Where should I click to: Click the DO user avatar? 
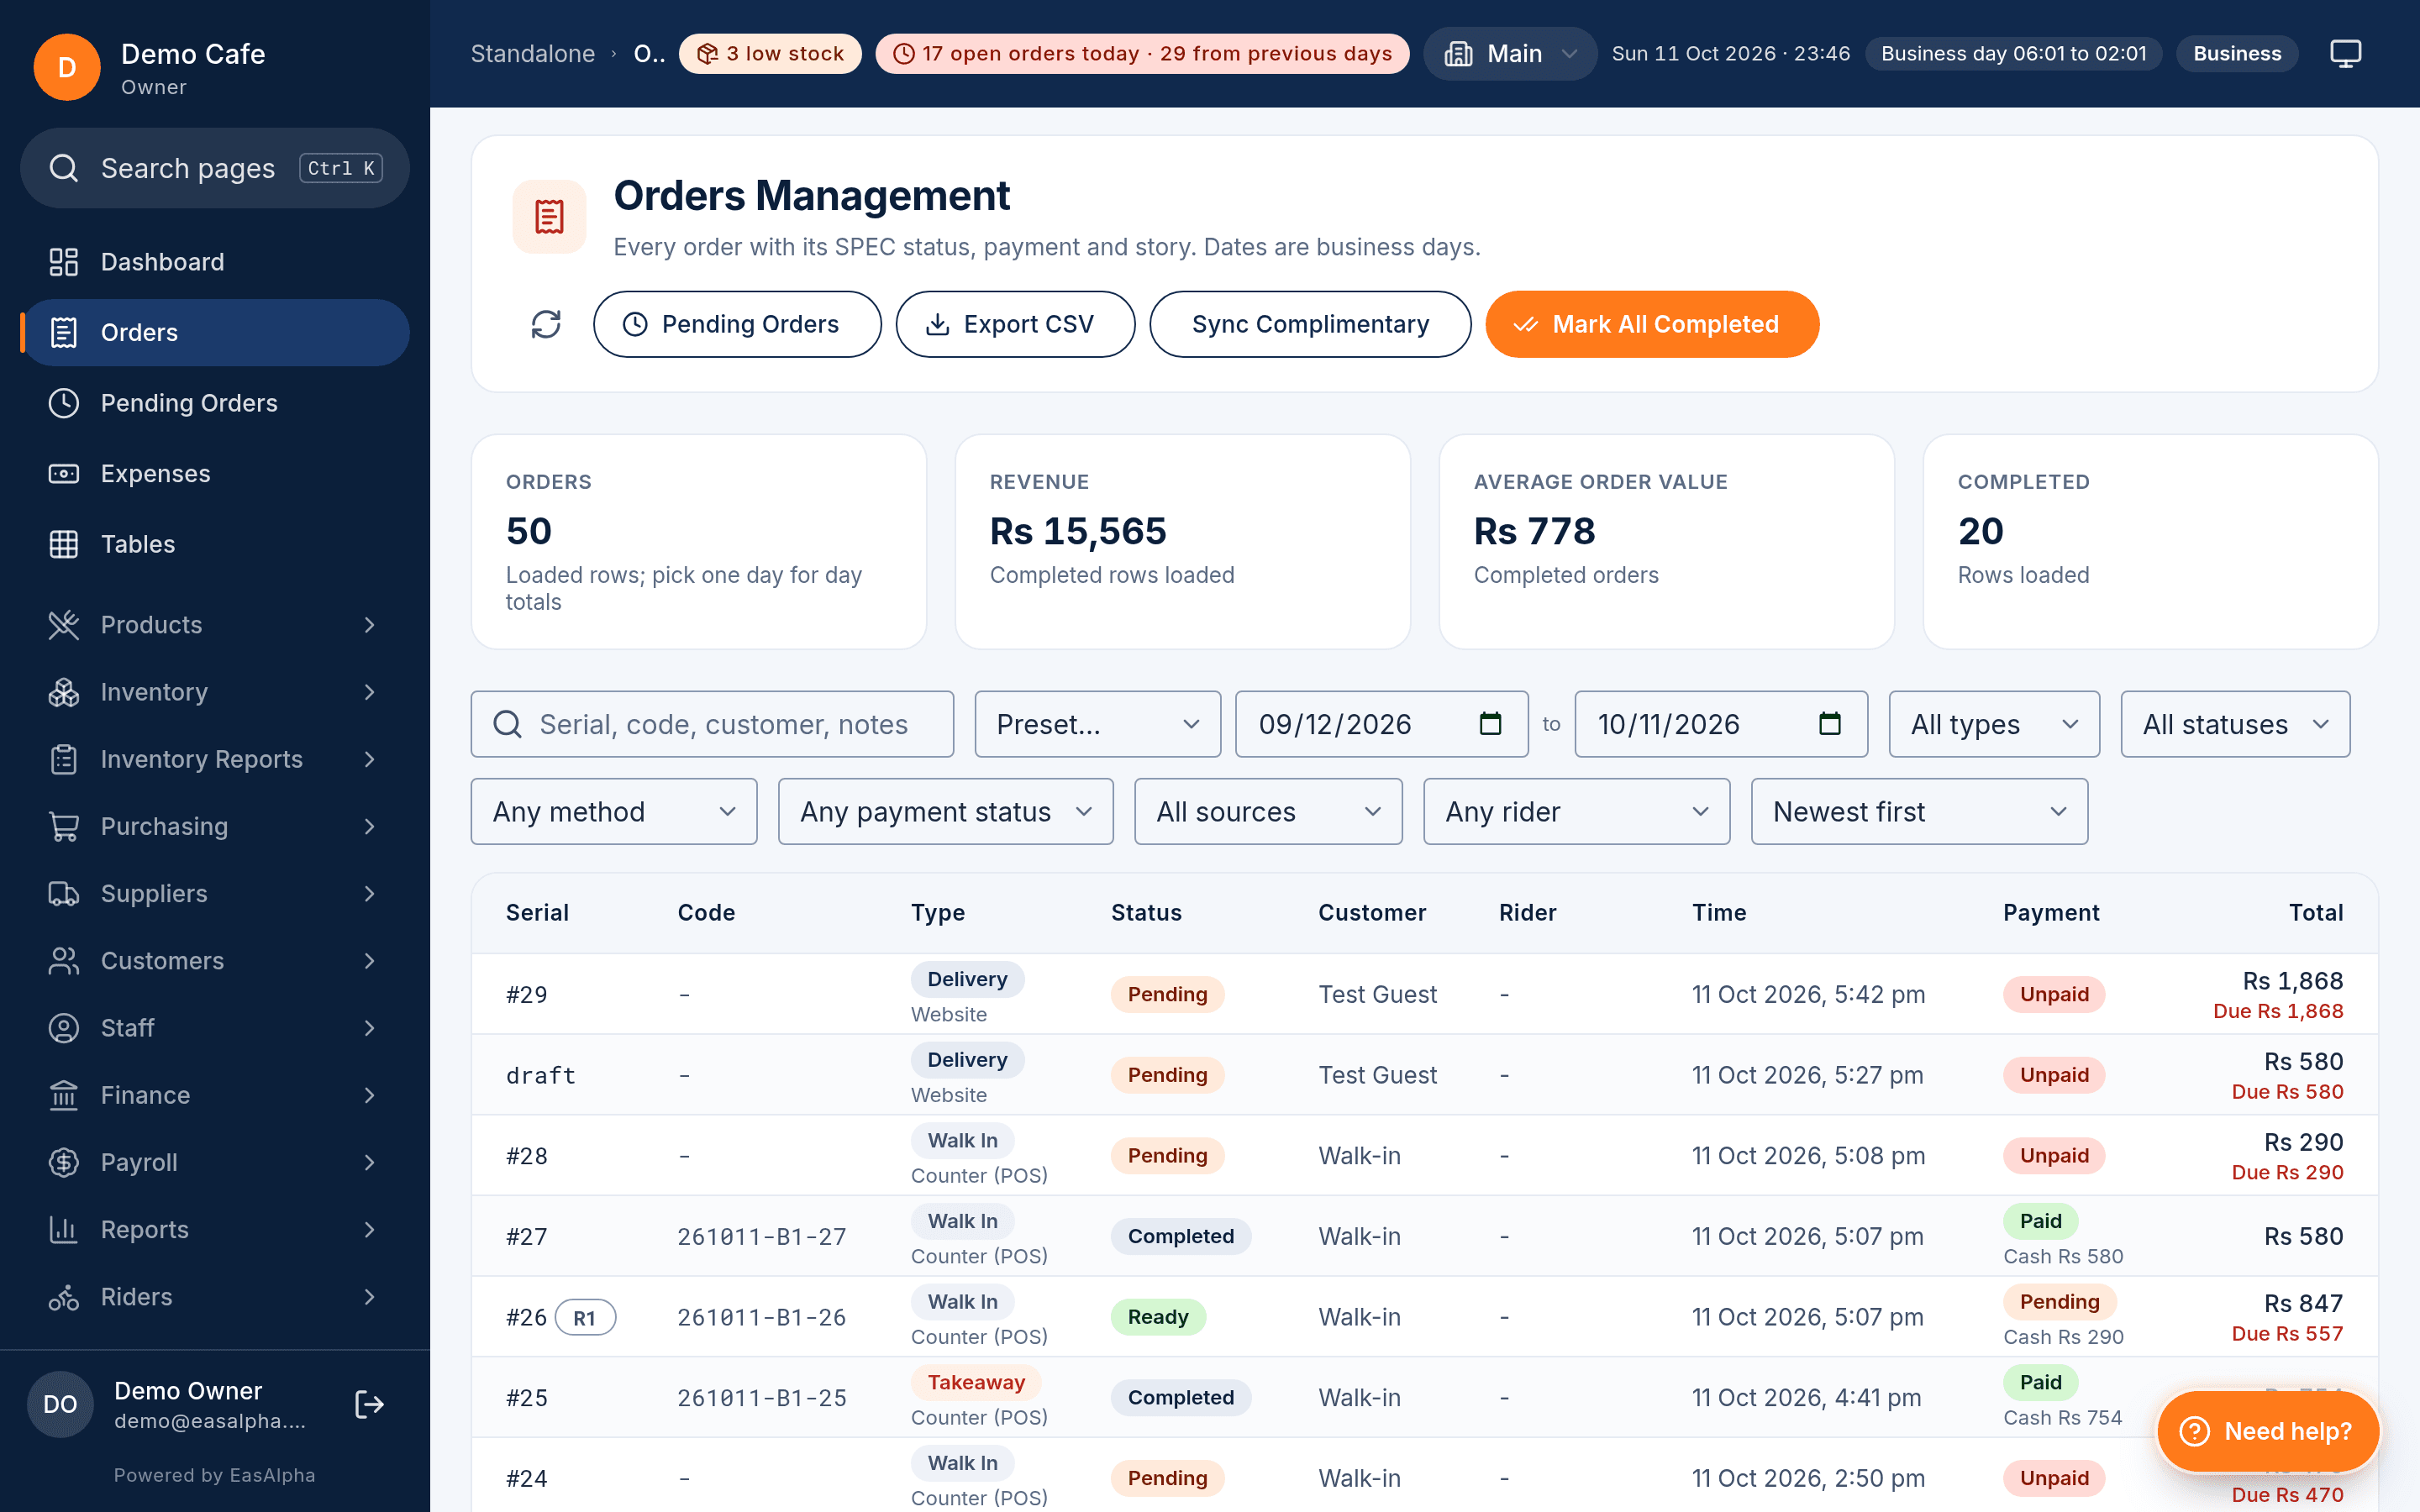(60, 1404)
